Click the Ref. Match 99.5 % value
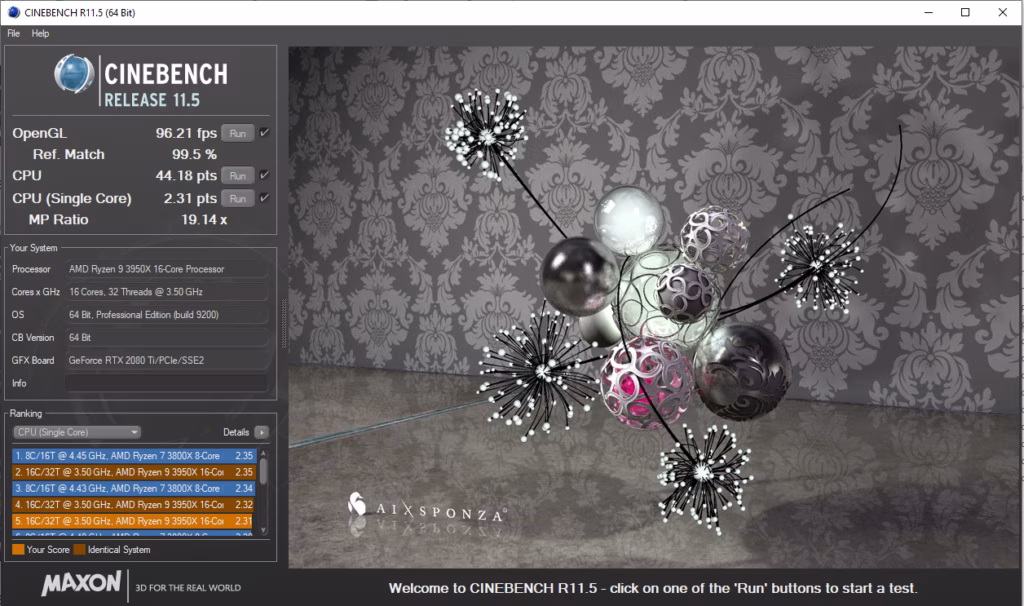 click(x=195, y=155)
